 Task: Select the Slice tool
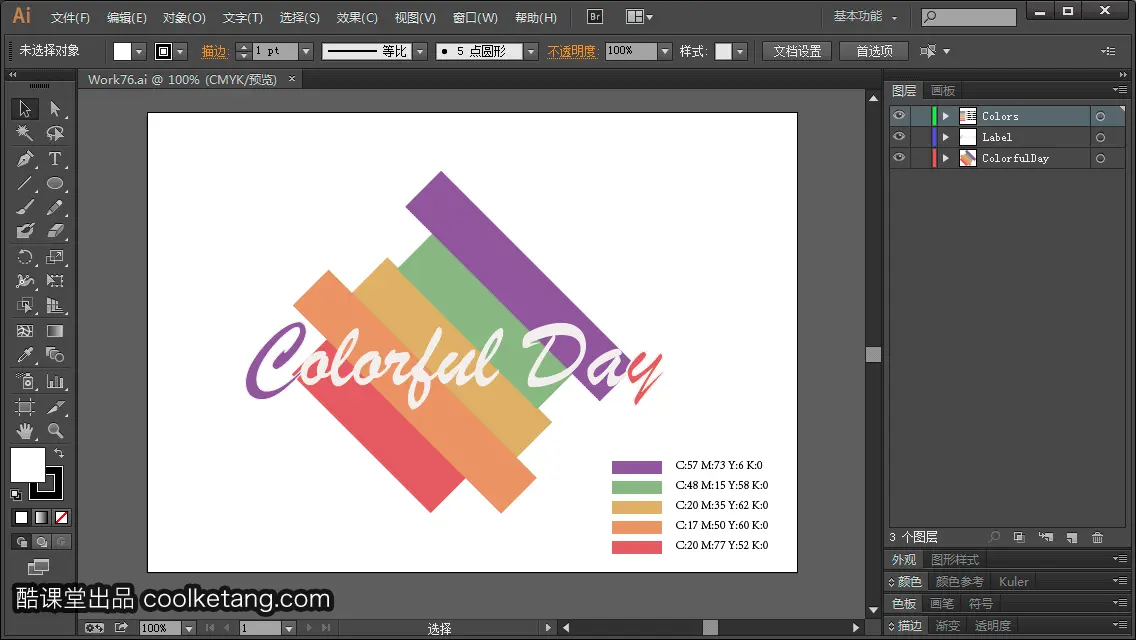click(55, 407)
